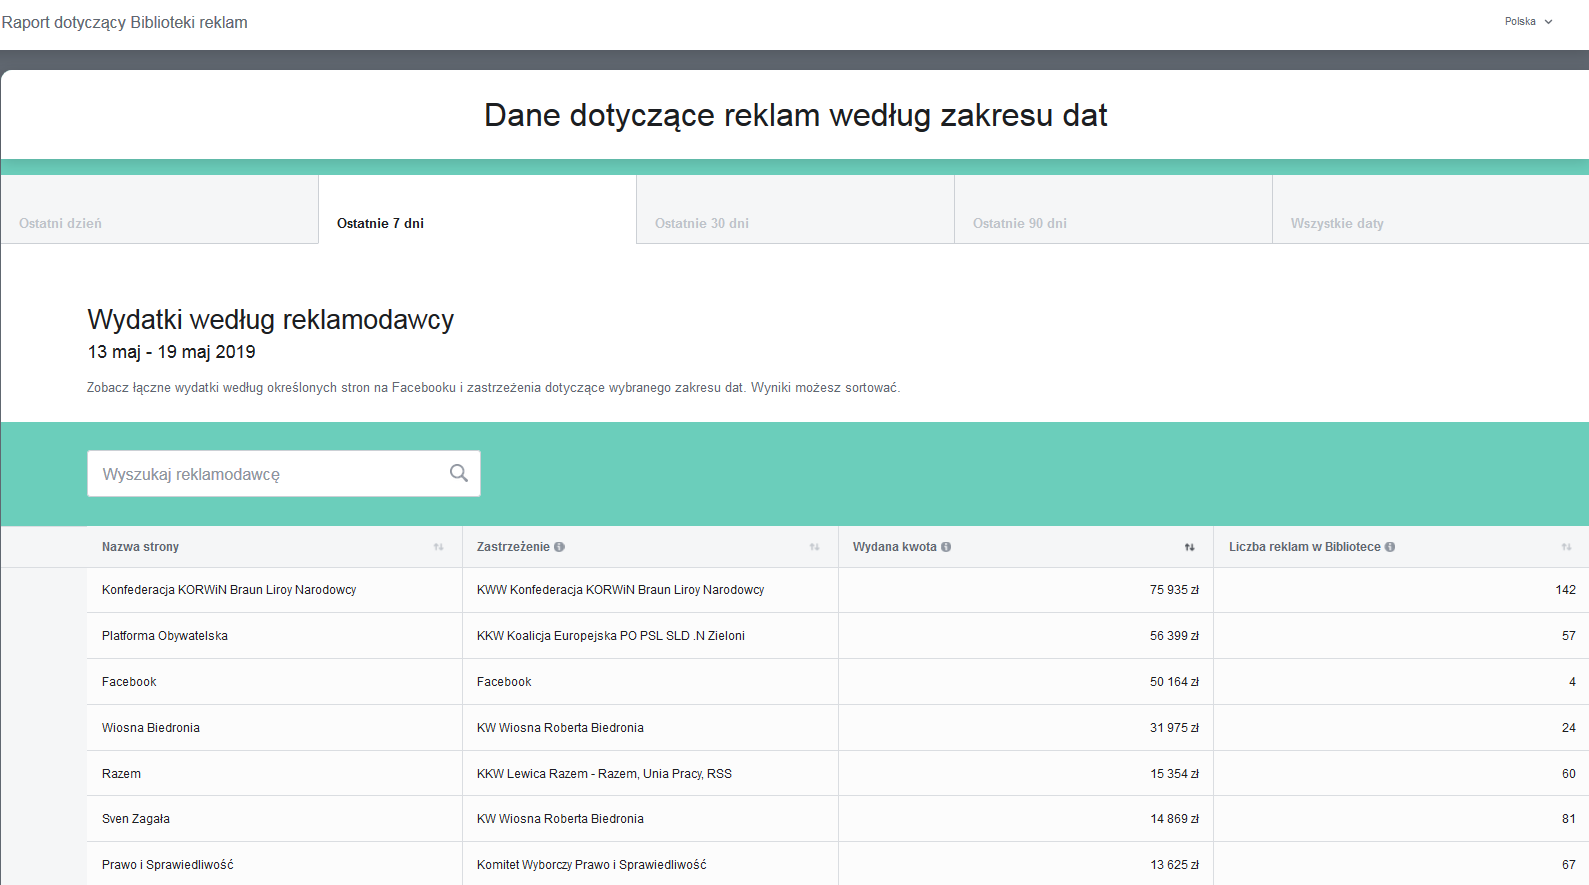Click ad count 67 for Prawo i Sprawiedliwość
Screen dimensions: 1589x885
[1569, 865]
